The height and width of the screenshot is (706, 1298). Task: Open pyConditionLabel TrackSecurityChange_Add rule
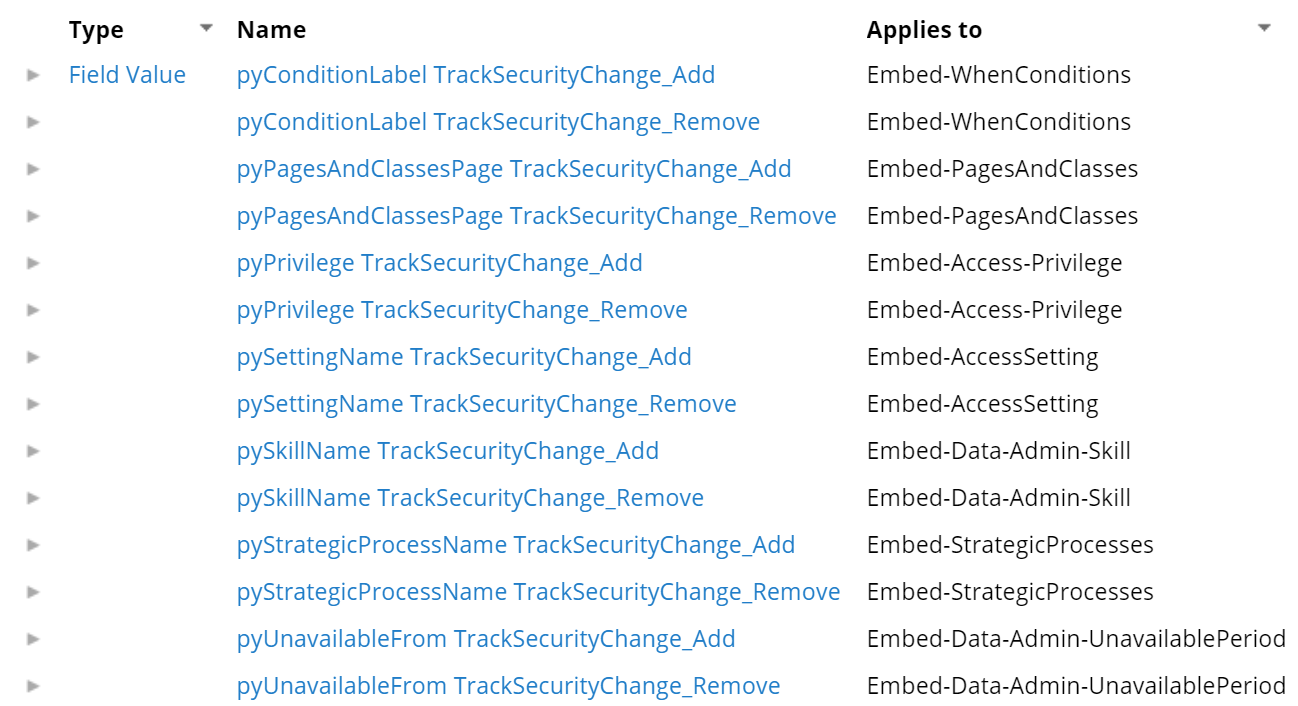tap(476, 75)
